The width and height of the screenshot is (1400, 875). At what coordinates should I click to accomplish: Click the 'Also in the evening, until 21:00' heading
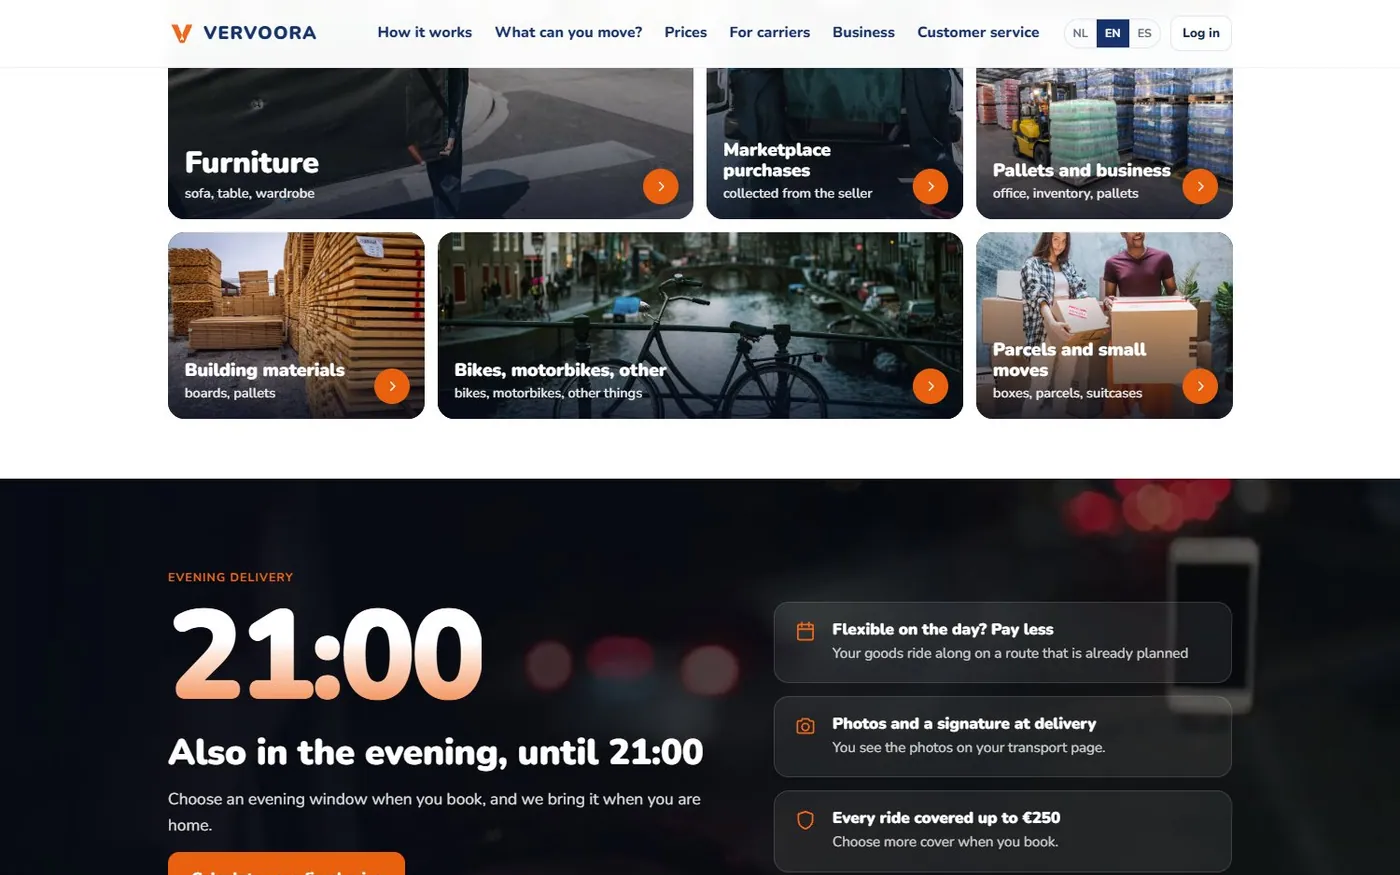[x=436, y=752]
